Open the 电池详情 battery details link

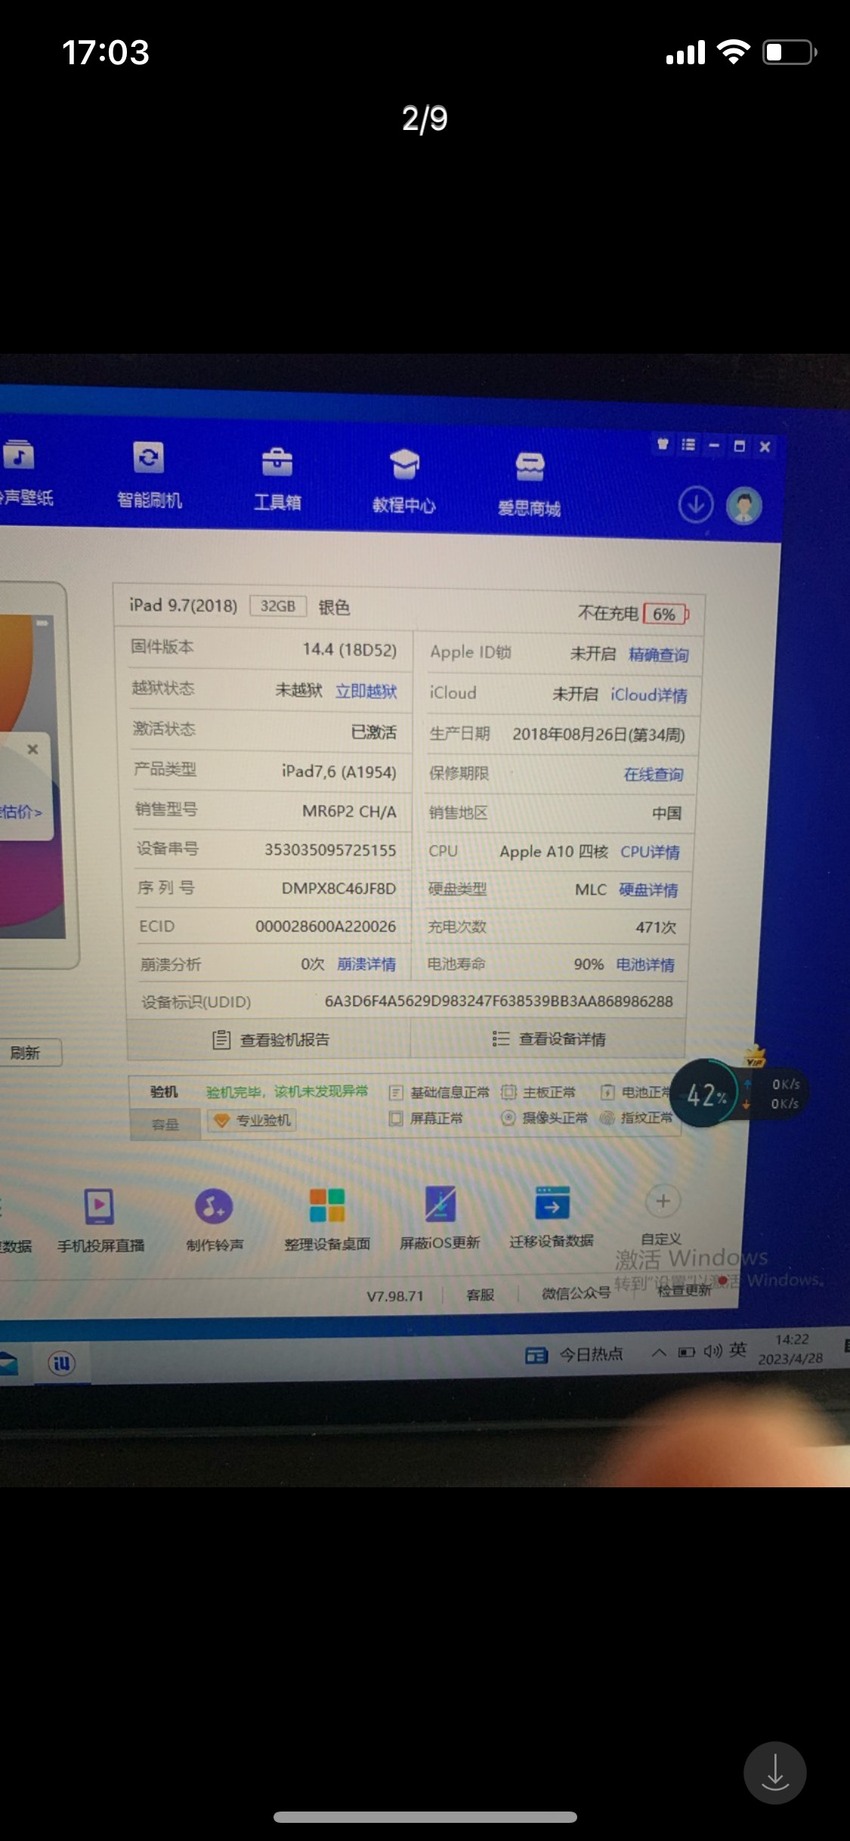[x=645, y=965]
